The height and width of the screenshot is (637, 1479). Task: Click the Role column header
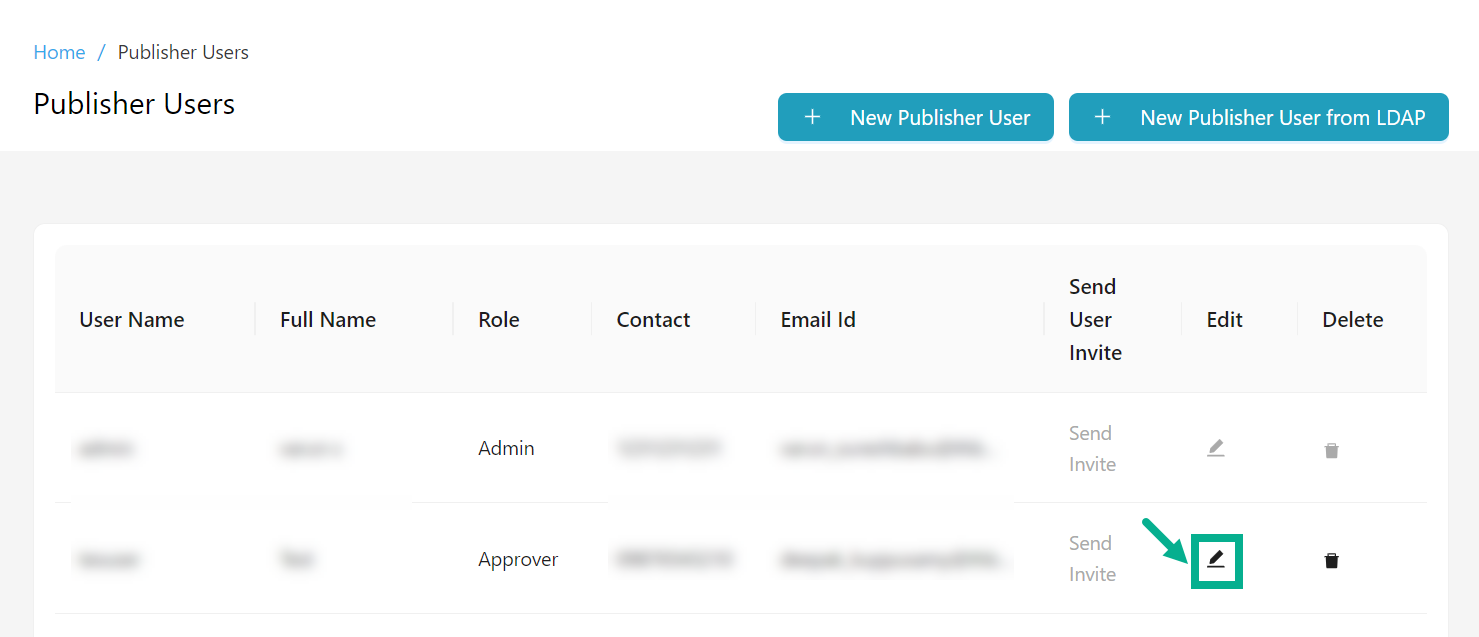(x=499, y=320)
